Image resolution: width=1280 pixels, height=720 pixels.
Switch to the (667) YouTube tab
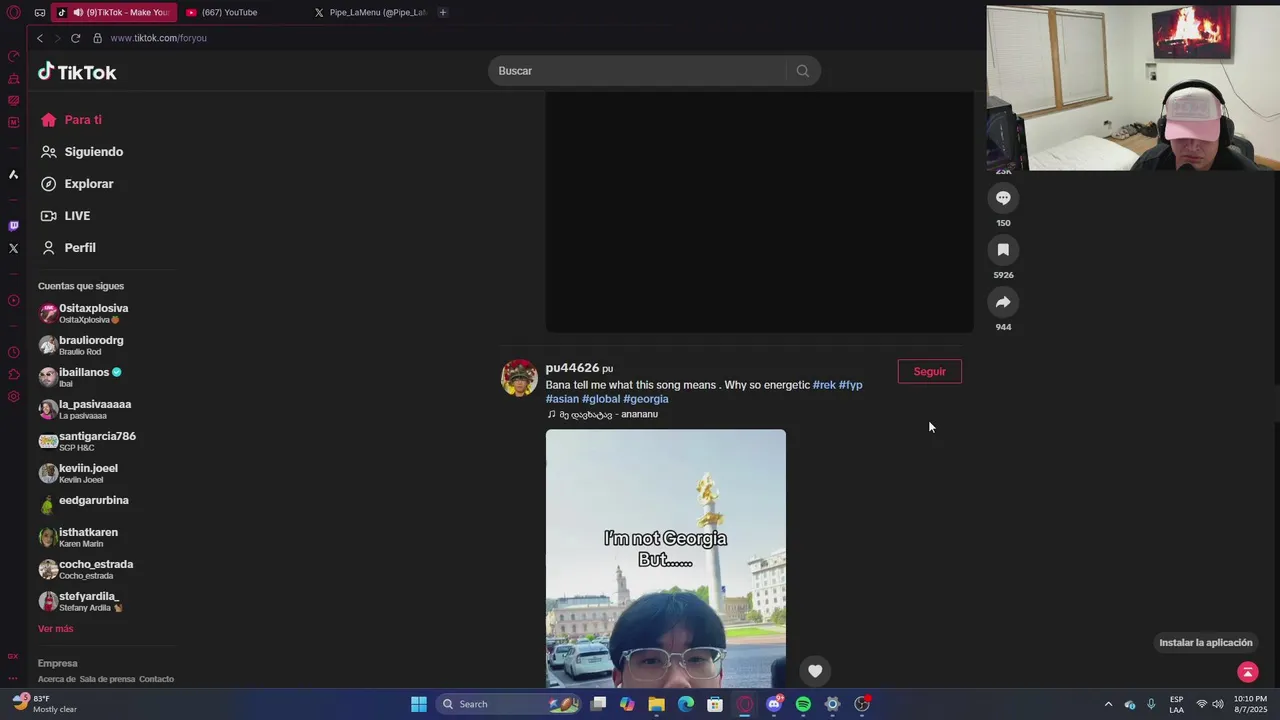229,13
